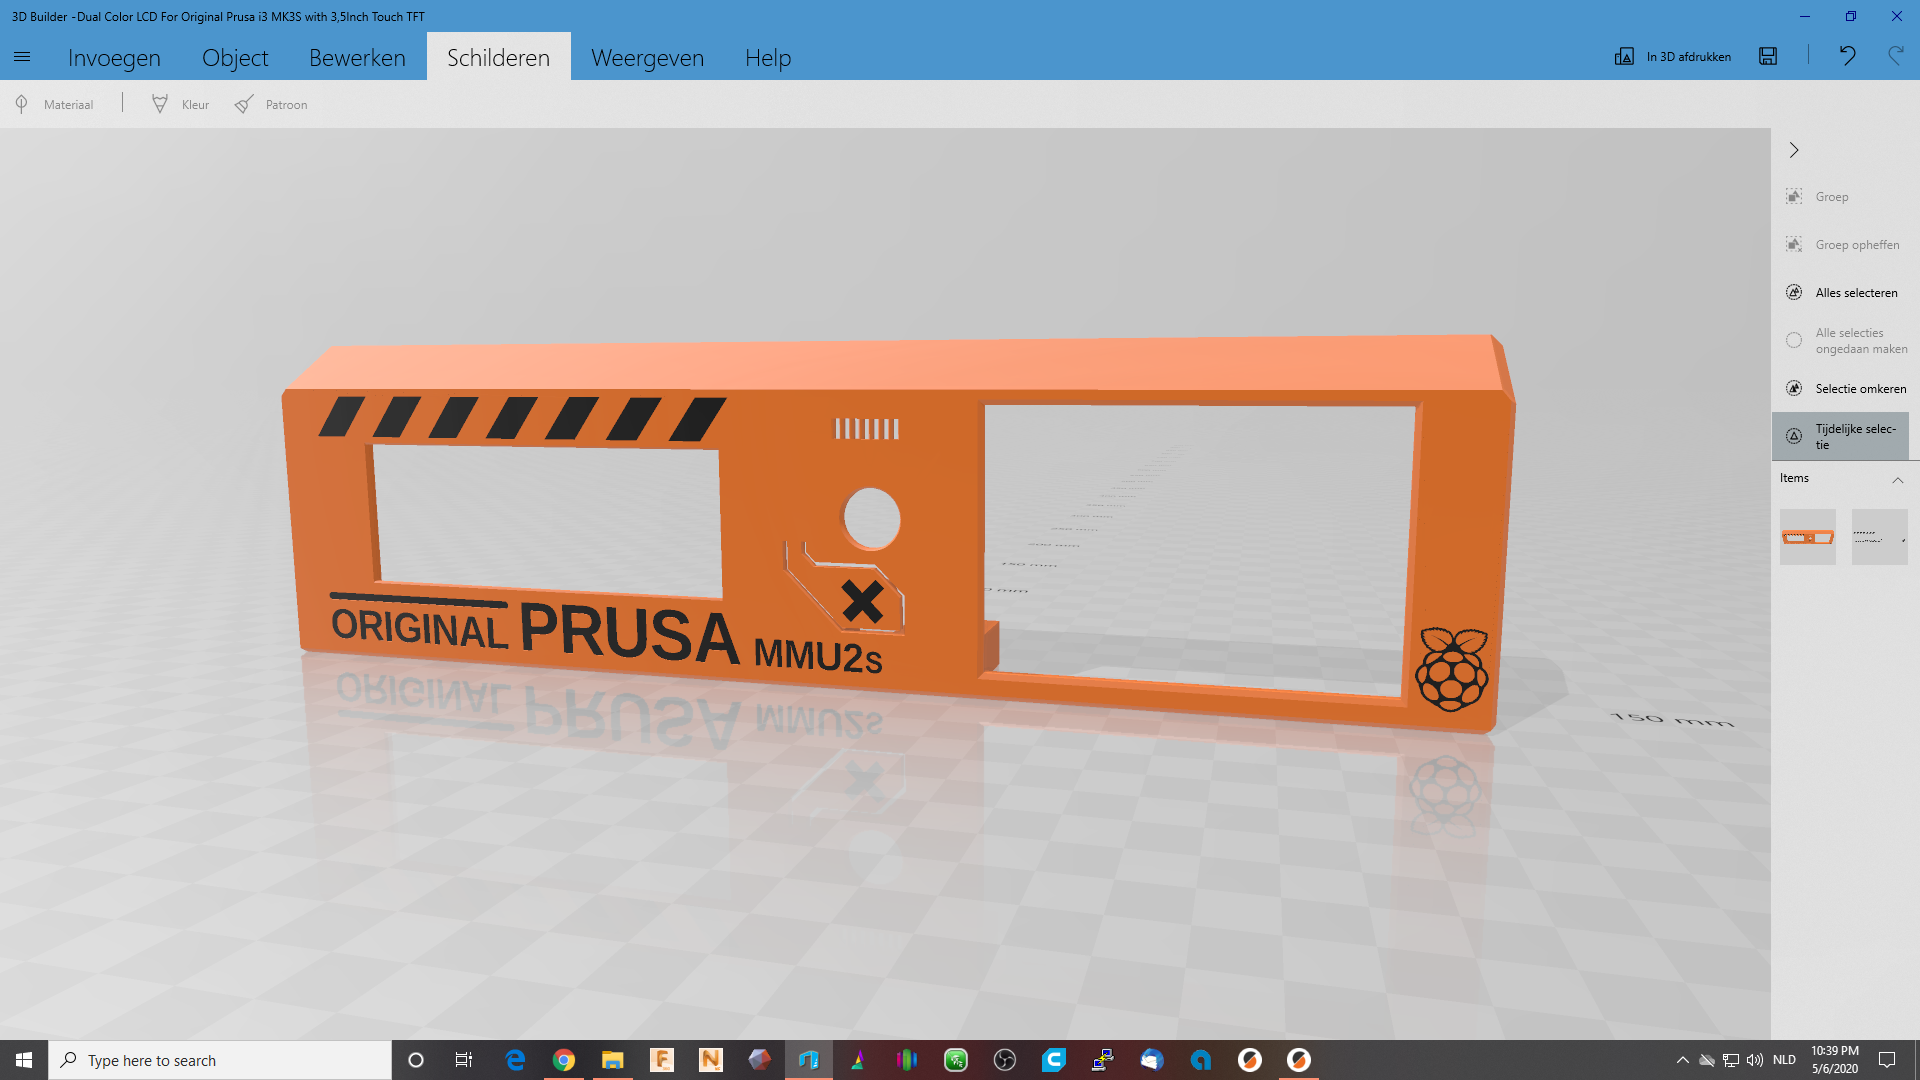This screenshot has width=1920, height=1080.
Task: Click the taskbar search field
Action: [x=220, y=1060]
